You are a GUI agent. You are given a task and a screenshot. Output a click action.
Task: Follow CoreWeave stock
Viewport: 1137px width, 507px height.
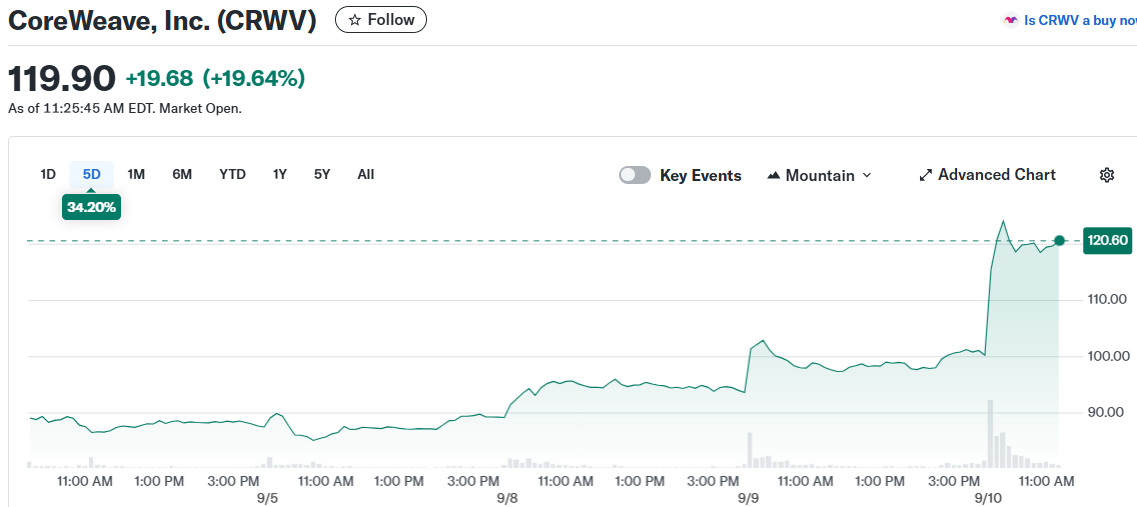(381, 20)
